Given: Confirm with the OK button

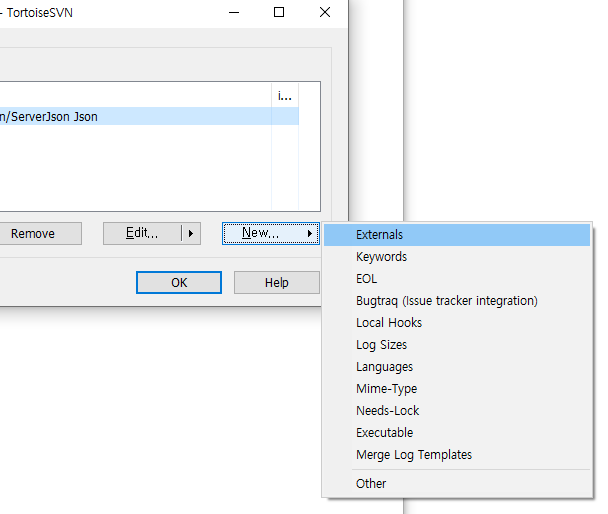Looking at the screenshot, I should [x=179, y=283].
